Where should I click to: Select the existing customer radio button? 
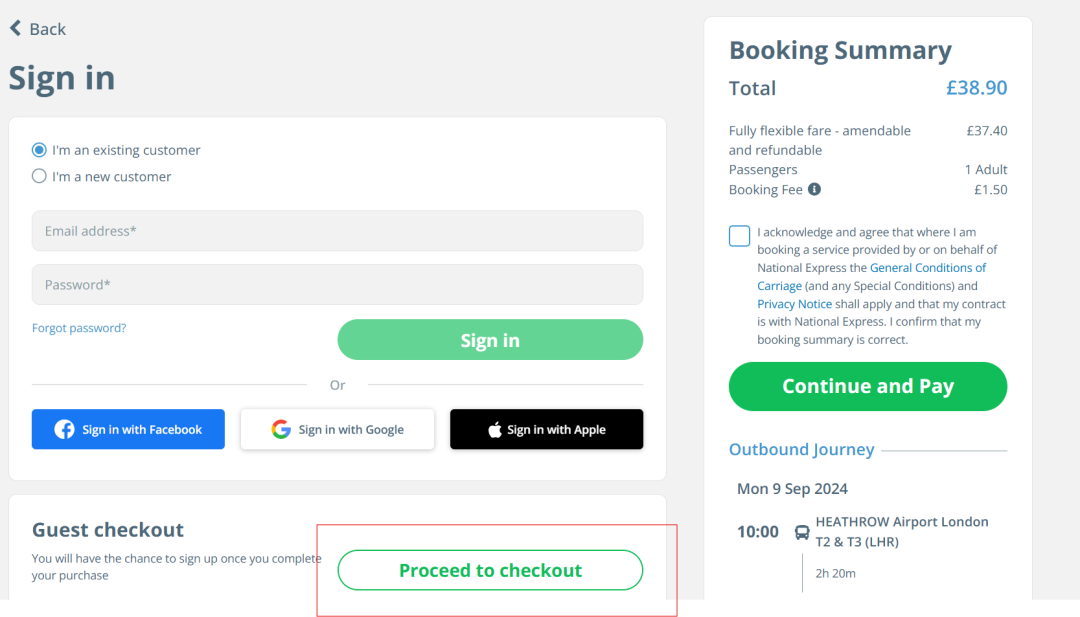(39, 150)
